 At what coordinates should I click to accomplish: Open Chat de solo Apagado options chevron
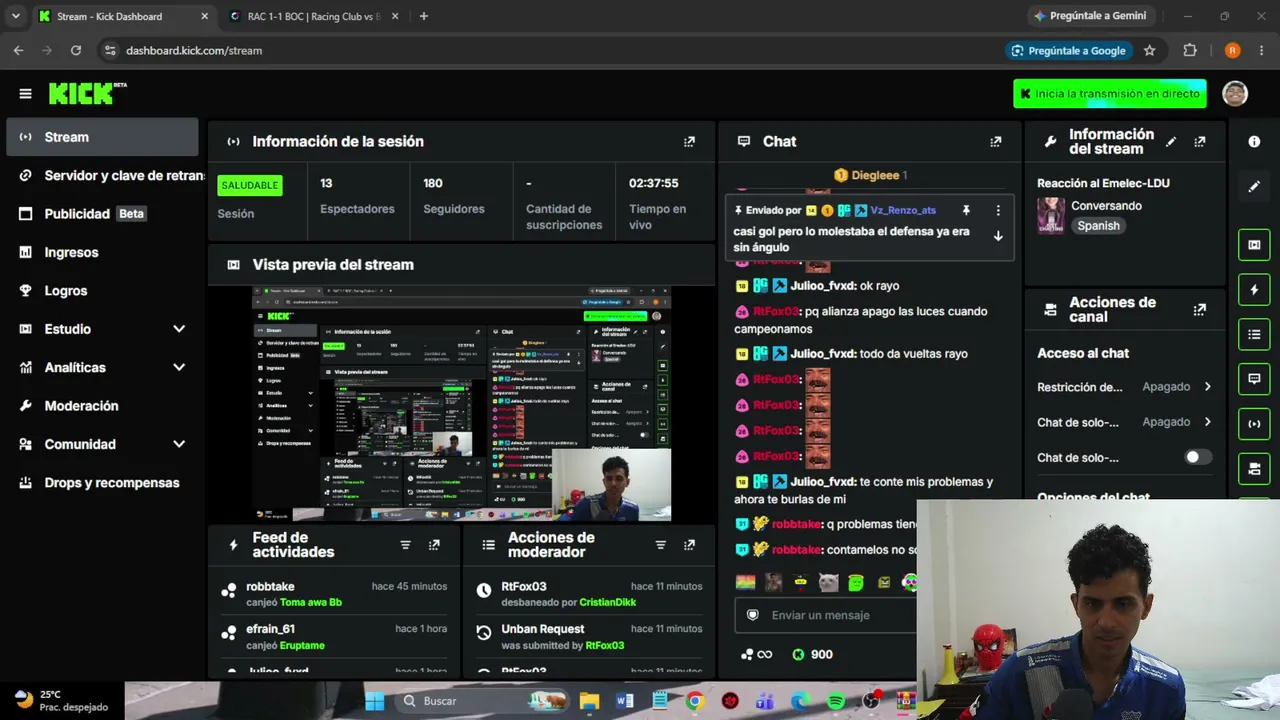(1207, 422)
